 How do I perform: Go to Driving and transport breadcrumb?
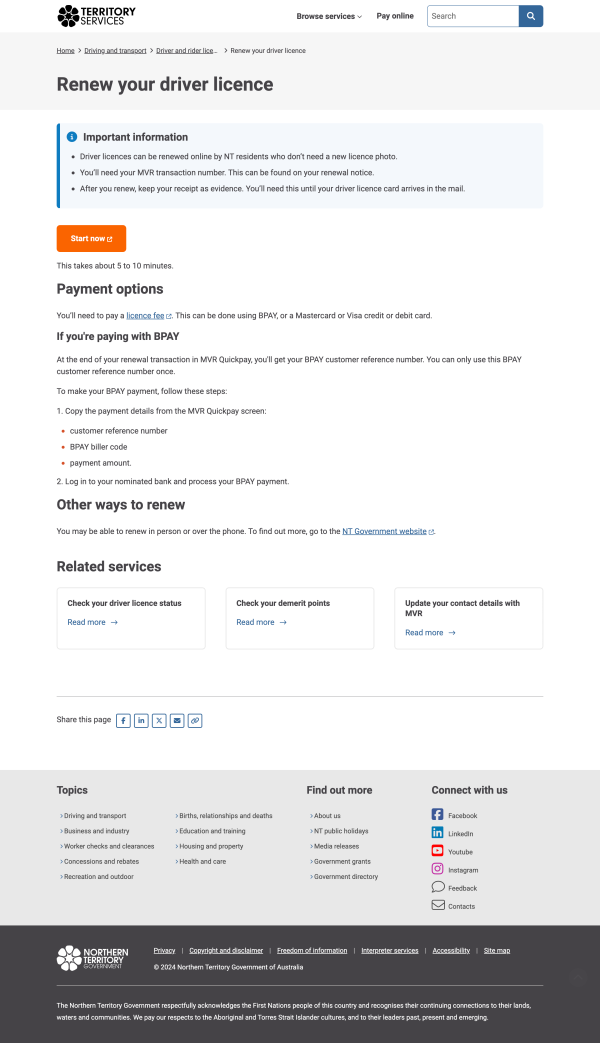pos(115,50)
